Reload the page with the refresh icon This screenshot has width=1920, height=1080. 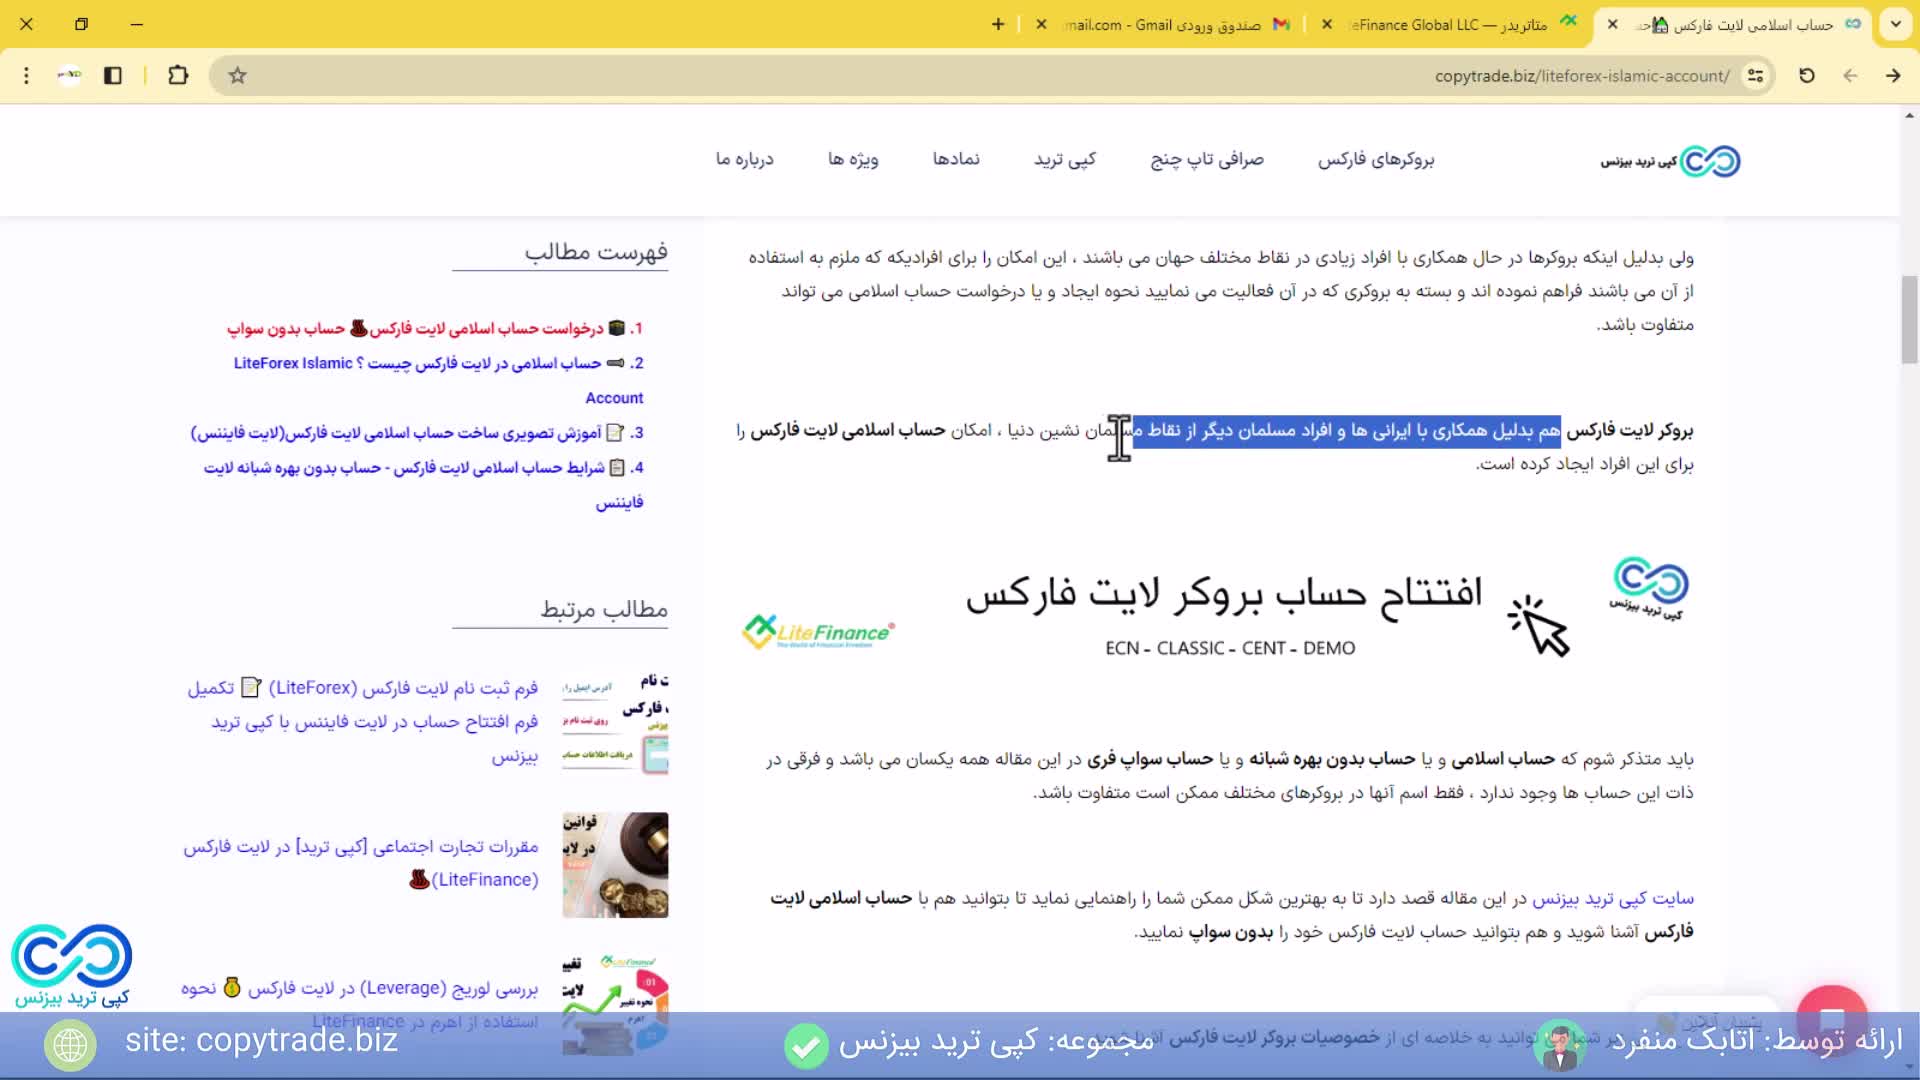[1806, 76]
